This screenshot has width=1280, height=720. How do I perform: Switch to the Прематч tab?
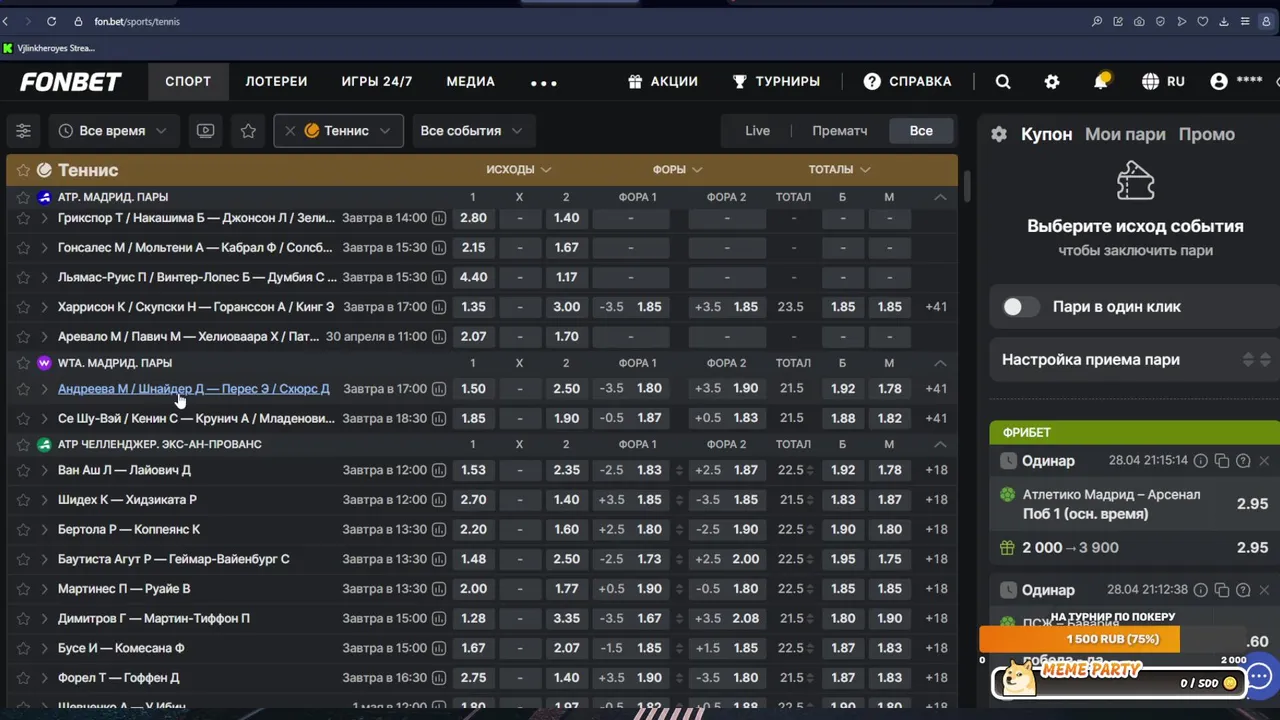pos(839,131)
